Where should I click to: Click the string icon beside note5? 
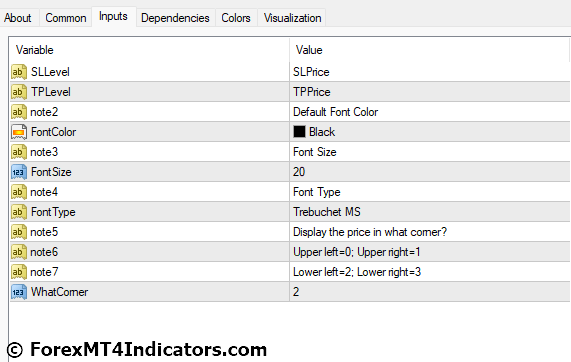coord(19,232)
